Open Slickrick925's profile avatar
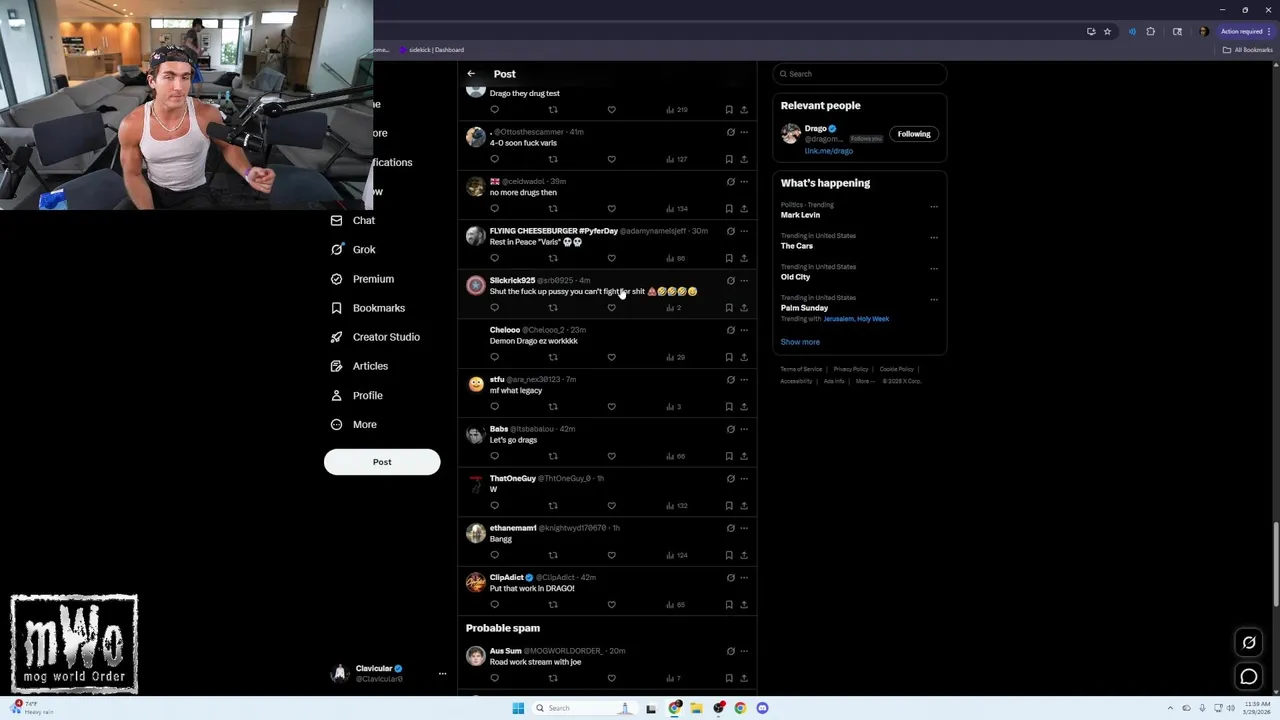The image size is (1280, 720). (476, 286)
